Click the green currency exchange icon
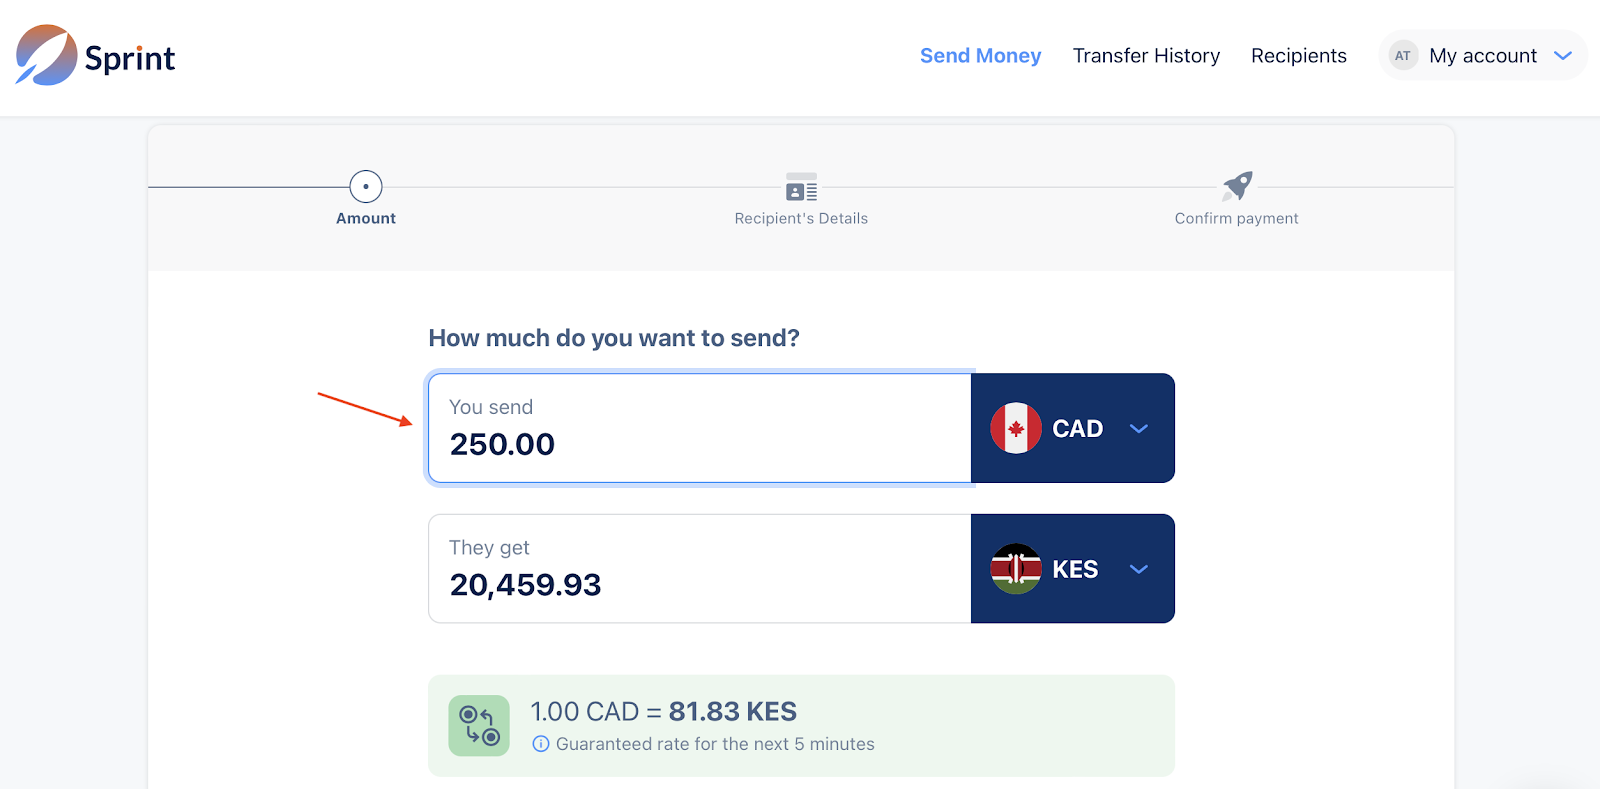 479,726
